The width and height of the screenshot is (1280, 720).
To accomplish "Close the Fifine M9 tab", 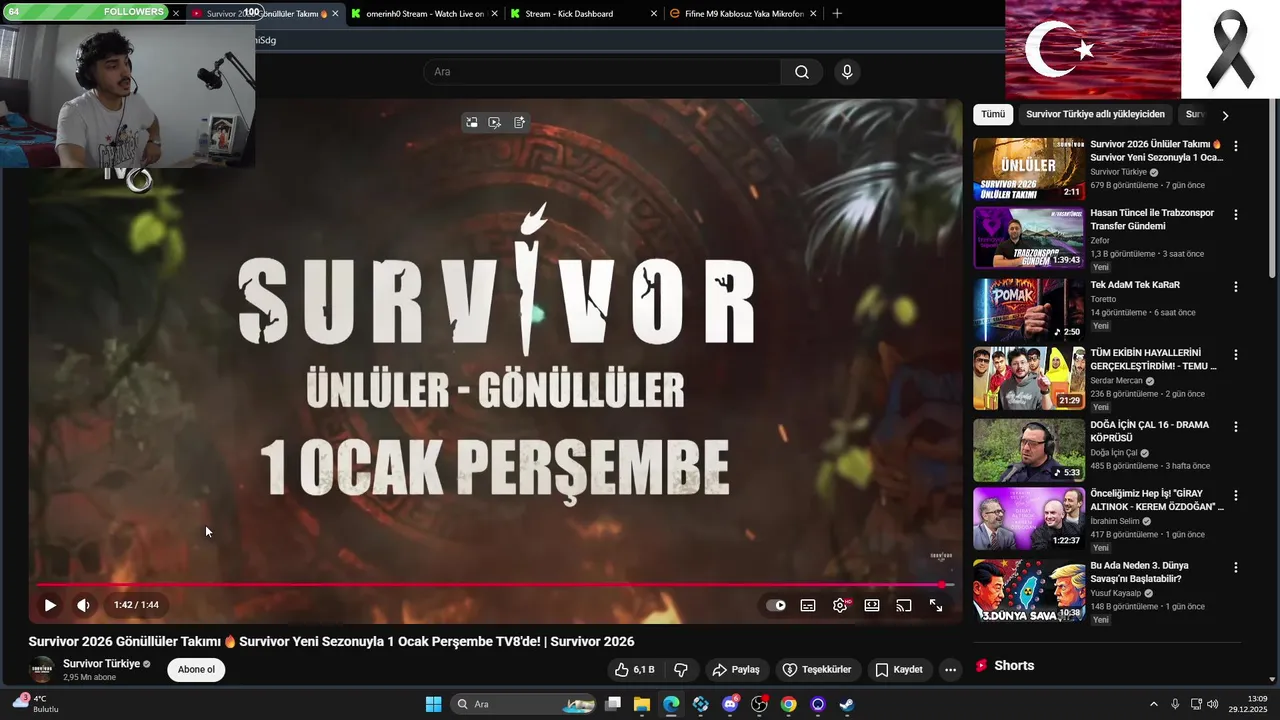I will click(x=813, y=14).
